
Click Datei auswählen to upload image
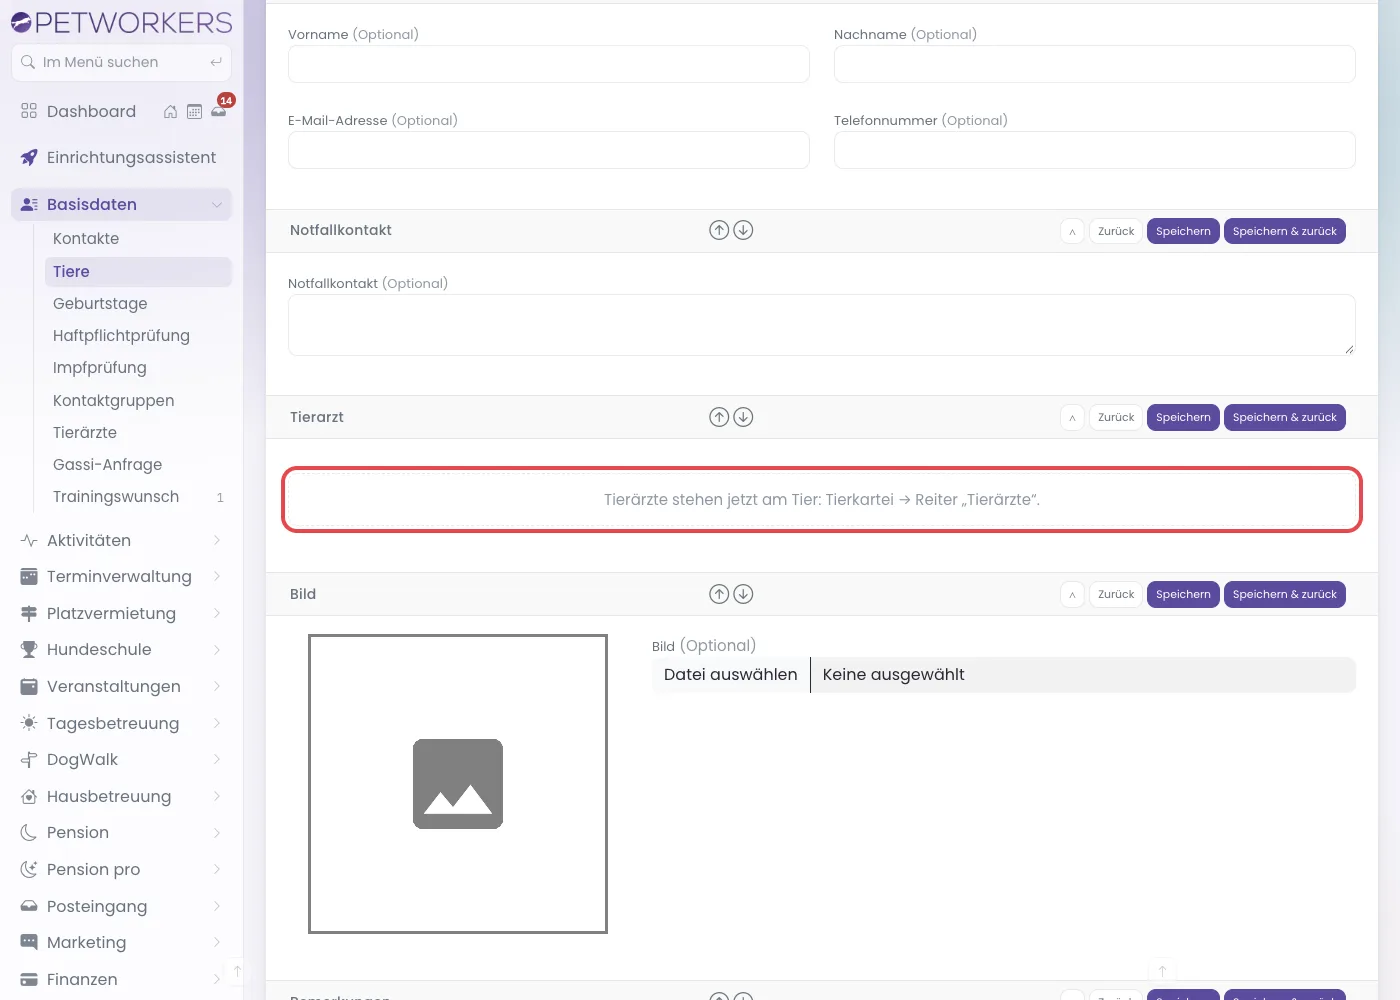pos(731,675)
